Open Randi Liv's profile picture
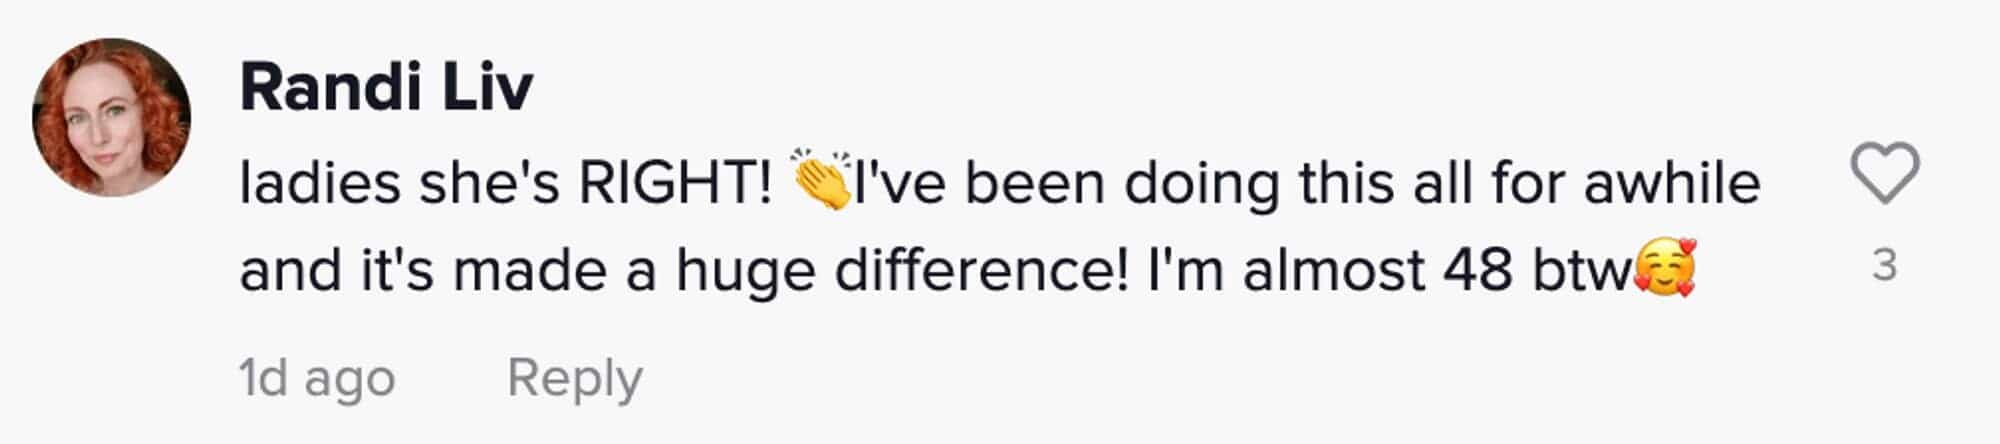The image size is (2000, 444). coord(111,118)
